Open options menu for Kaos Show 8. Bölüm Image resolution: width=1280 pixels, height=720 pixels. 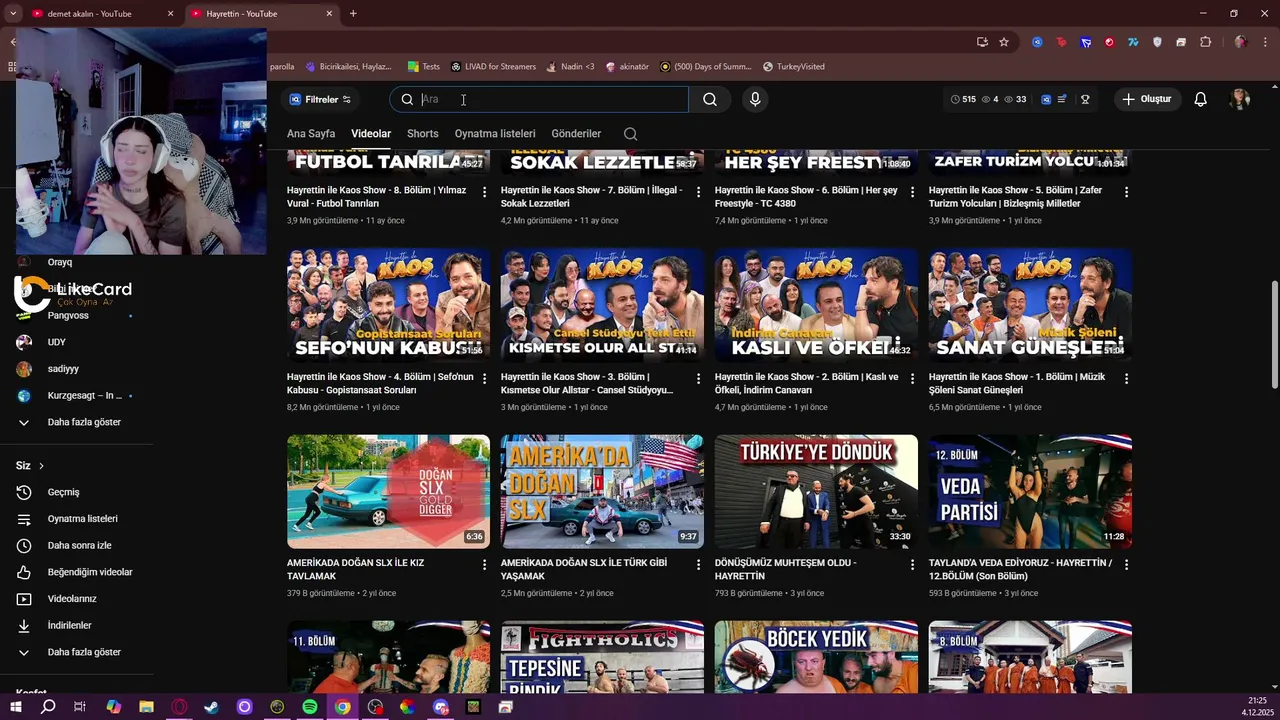click(484, 191)
